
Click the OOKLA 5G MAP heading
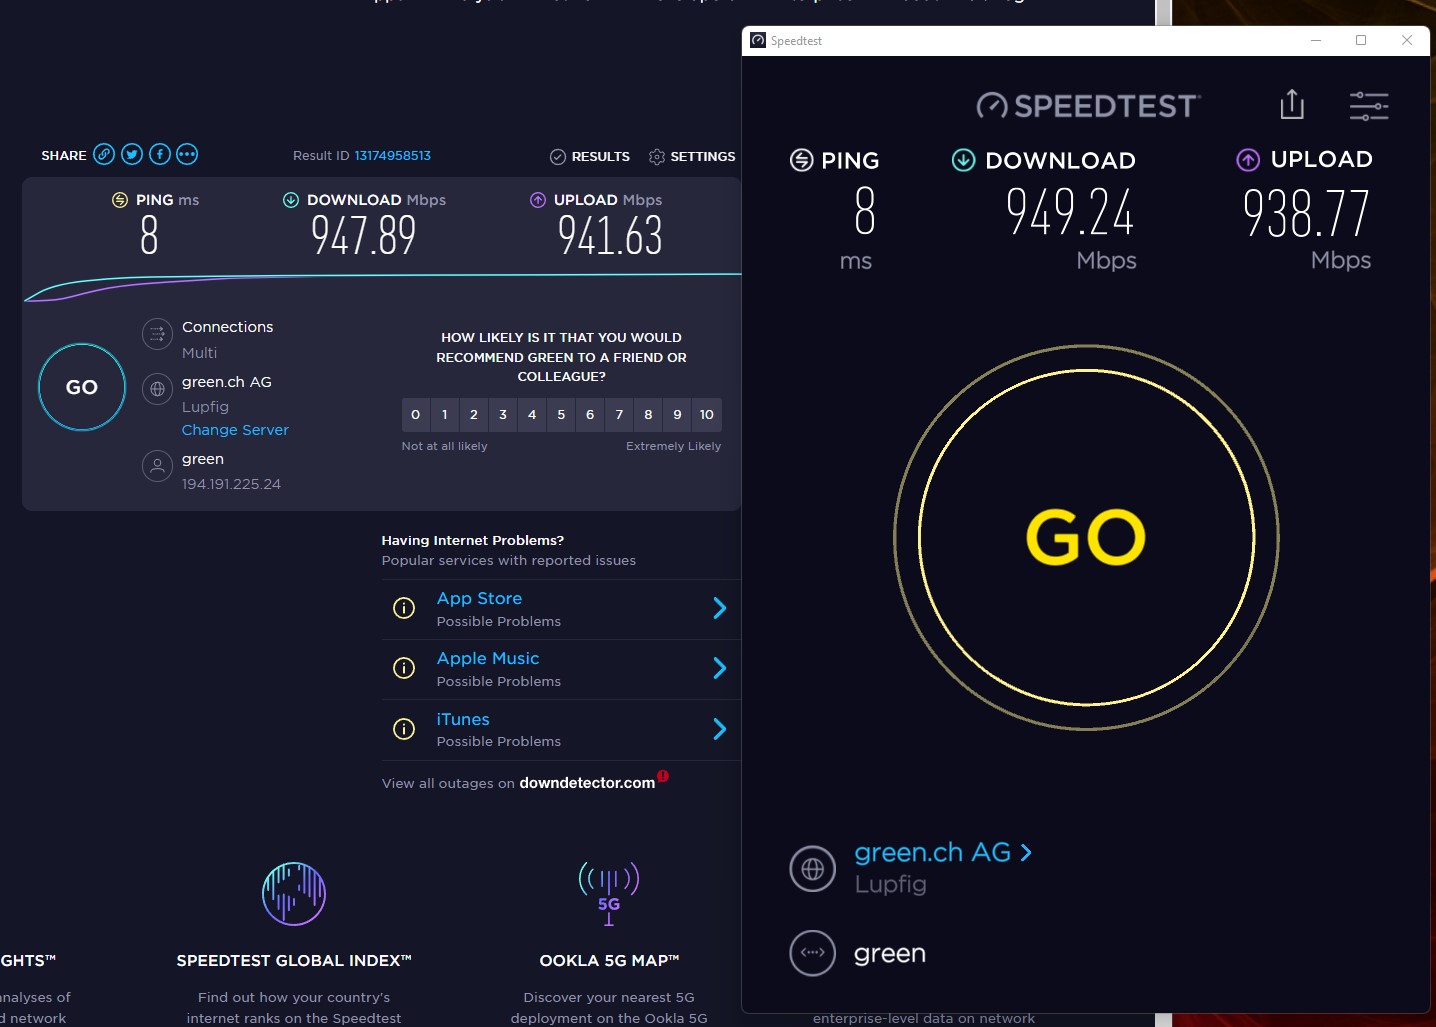pyautogui.click(x=609, y=961)
